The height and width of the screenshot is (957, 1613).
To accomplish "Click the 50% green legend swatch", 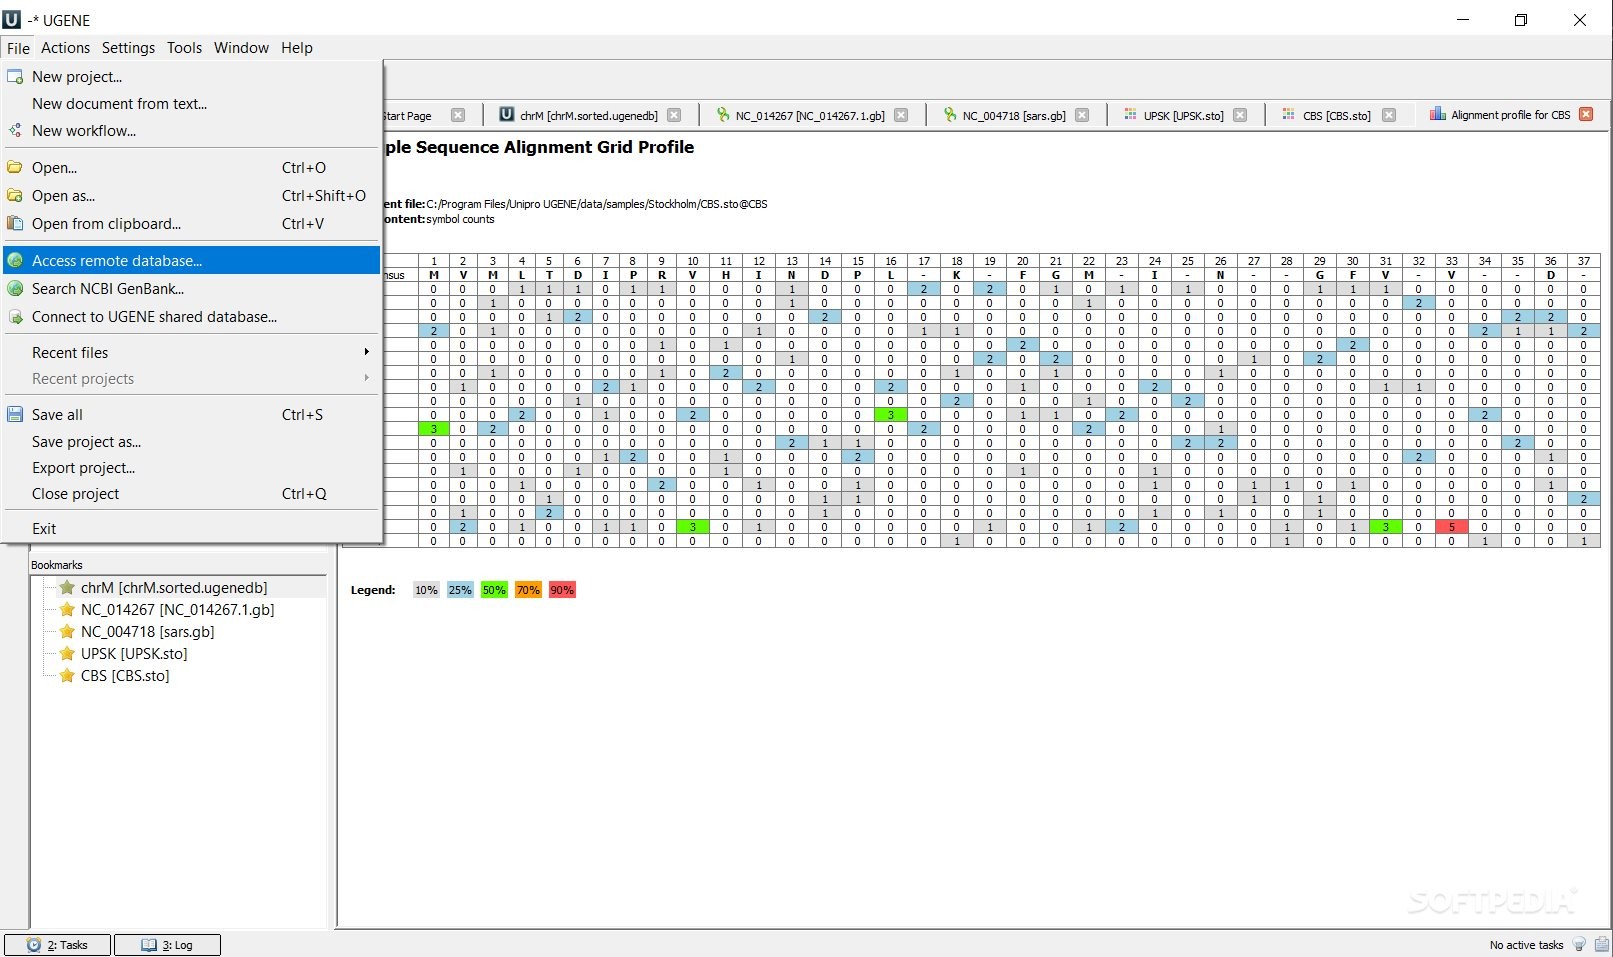I will (x=494, y=590).
